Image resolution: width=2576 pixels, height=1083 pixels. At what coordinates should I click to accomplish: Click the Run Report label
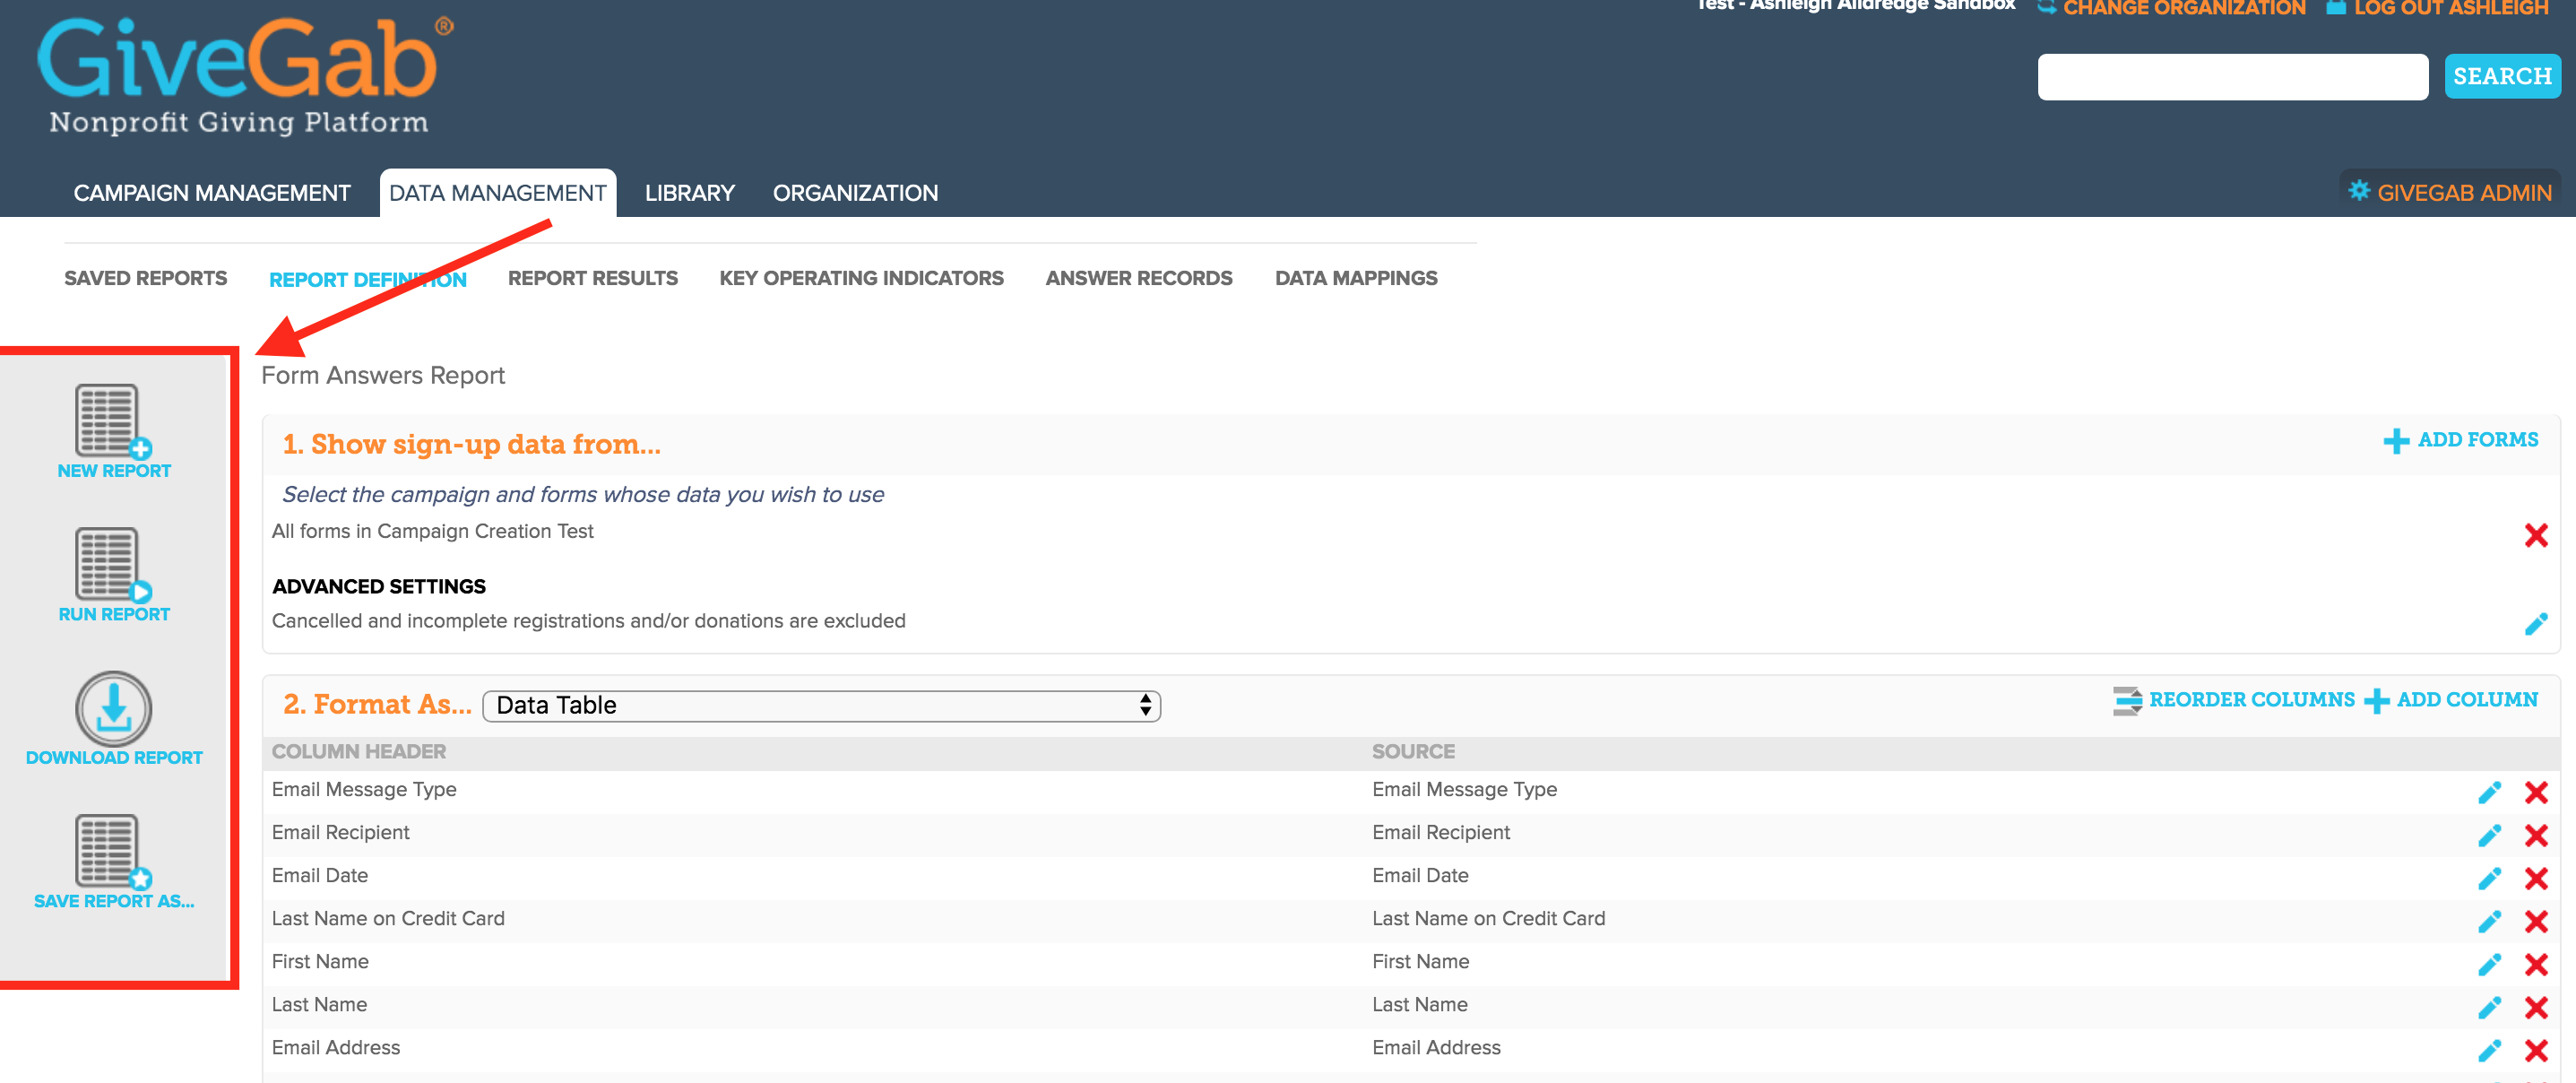114,615
